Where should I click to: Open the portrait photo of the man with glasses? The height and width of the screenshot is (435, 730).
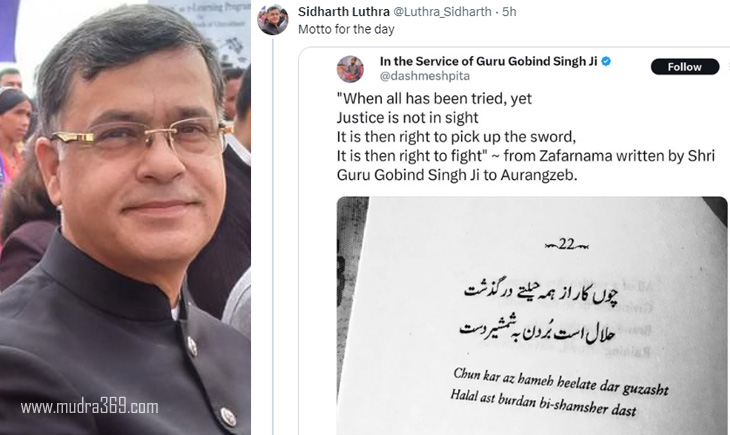pyautogui.click(x=125, y=218)
